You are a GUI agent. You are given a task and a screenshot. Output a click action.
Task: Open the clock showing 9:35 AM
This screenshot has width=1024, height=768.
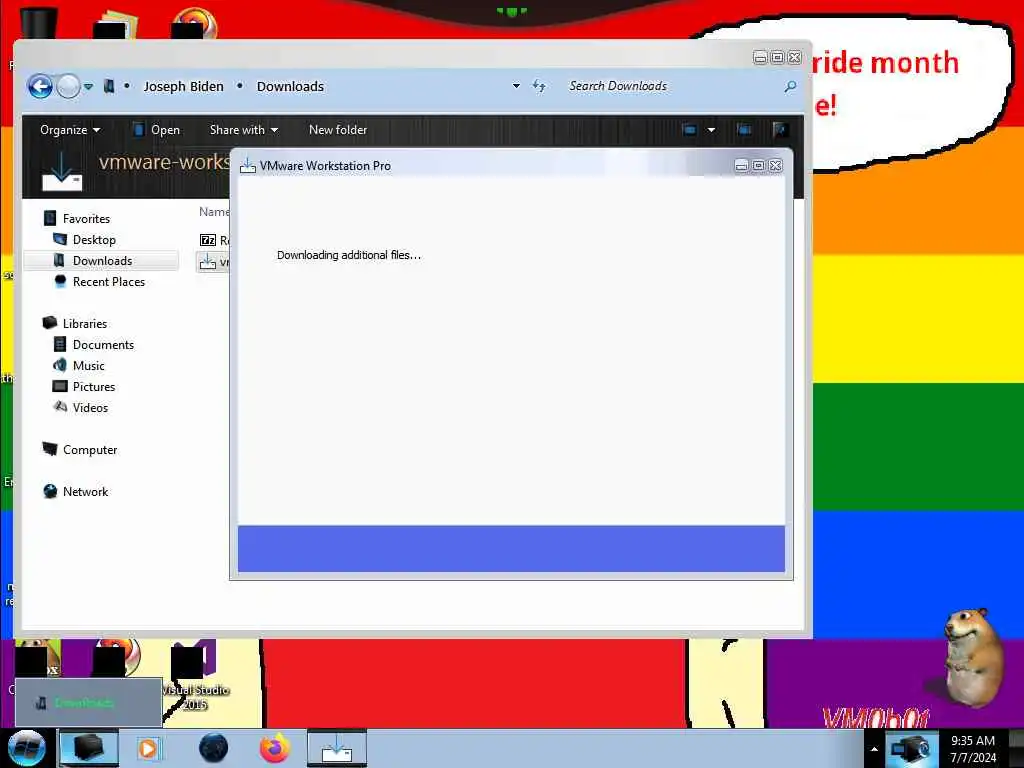click(973, 749)
